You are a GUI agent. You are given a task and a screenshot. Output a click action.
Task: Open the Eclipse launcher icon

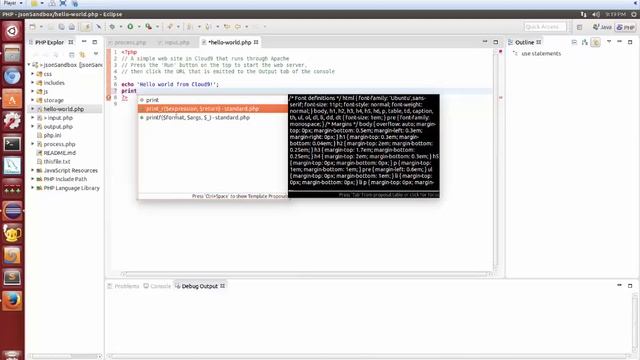(12, 211)
